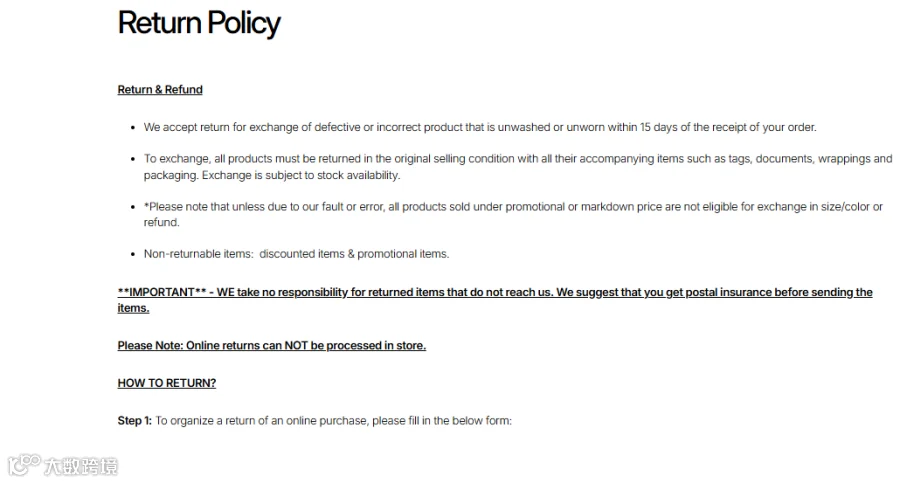Click the watermark logo icon in corner
Viewport: 900px width, 483px height.
pyautogui.click(x=25, y=465)
